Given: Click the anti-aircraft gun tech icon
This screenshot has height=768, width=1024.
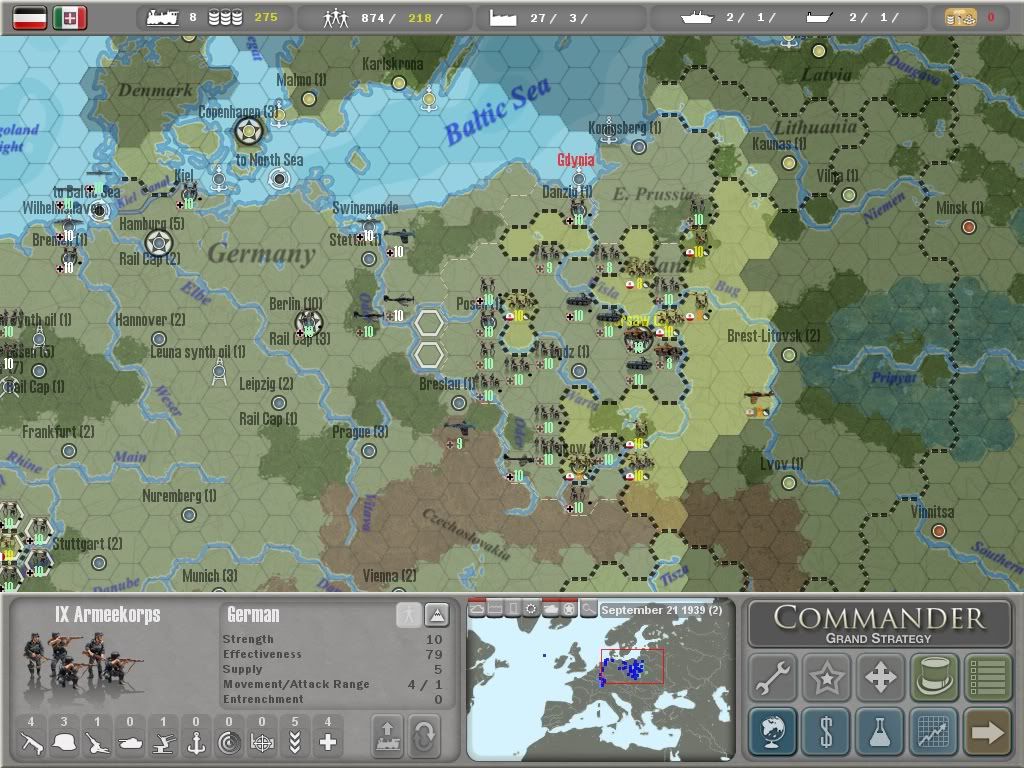Looking at the screenshot, I should (163, 742).
